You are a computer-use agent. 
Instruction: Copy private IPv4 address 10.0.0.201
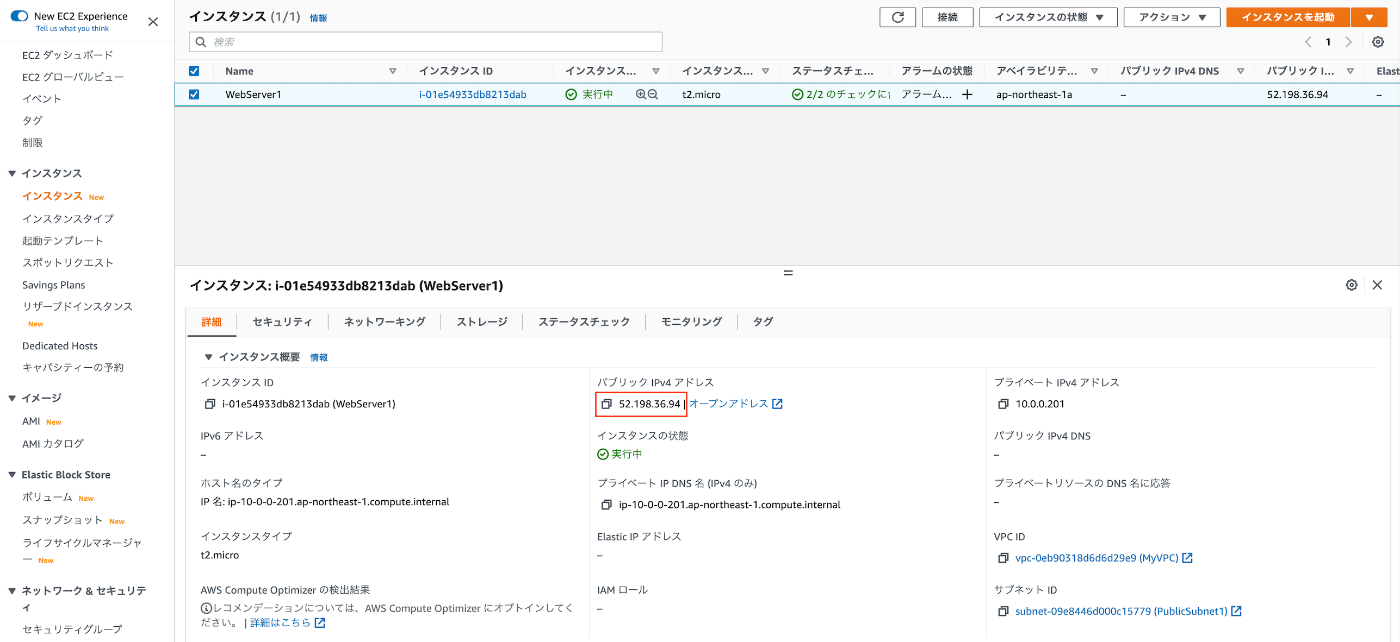pos(1003,404)
